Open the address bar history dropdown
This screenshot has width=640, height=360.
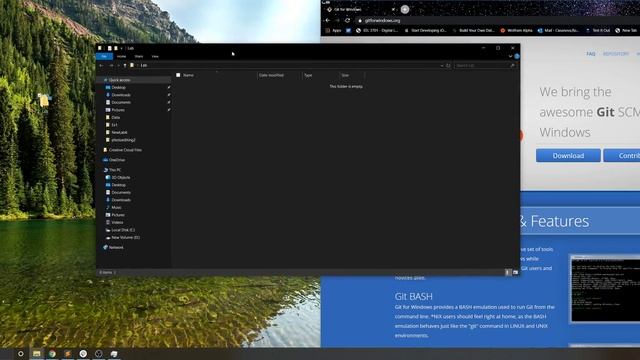[x=442, y=65]
